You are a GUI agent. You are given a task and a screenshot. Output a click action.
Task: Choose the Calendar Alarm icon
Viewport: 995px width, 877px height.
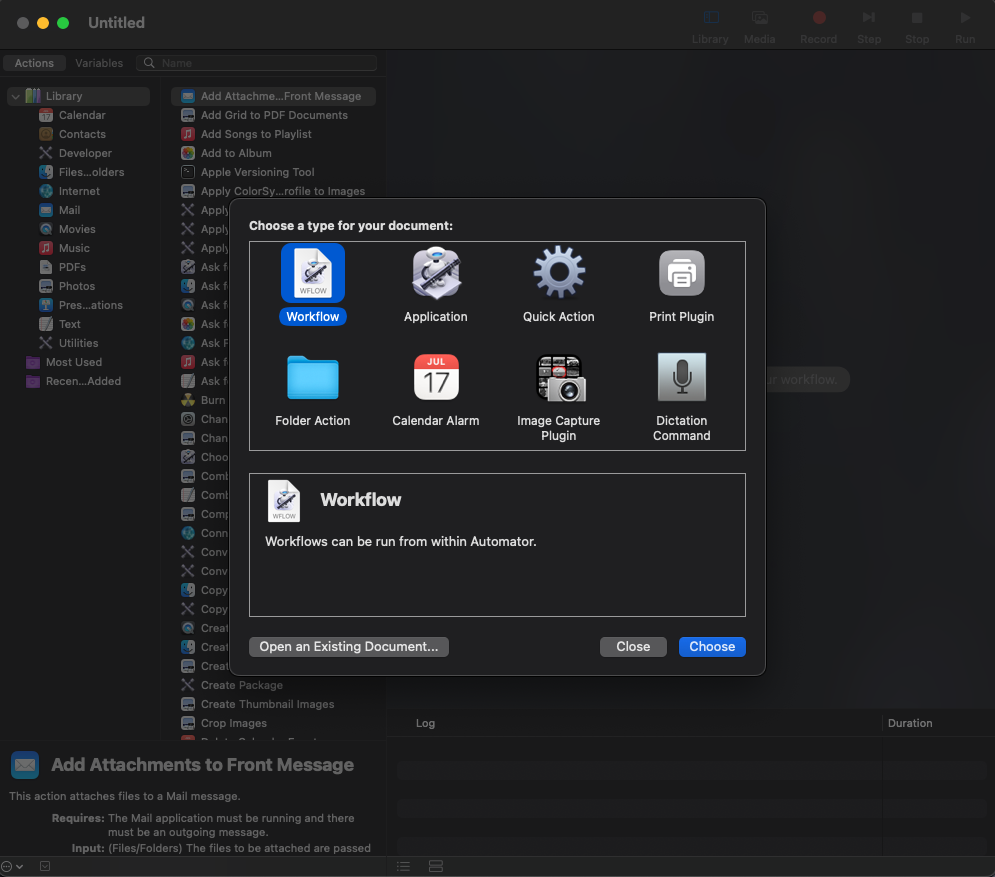pos(436,378)
